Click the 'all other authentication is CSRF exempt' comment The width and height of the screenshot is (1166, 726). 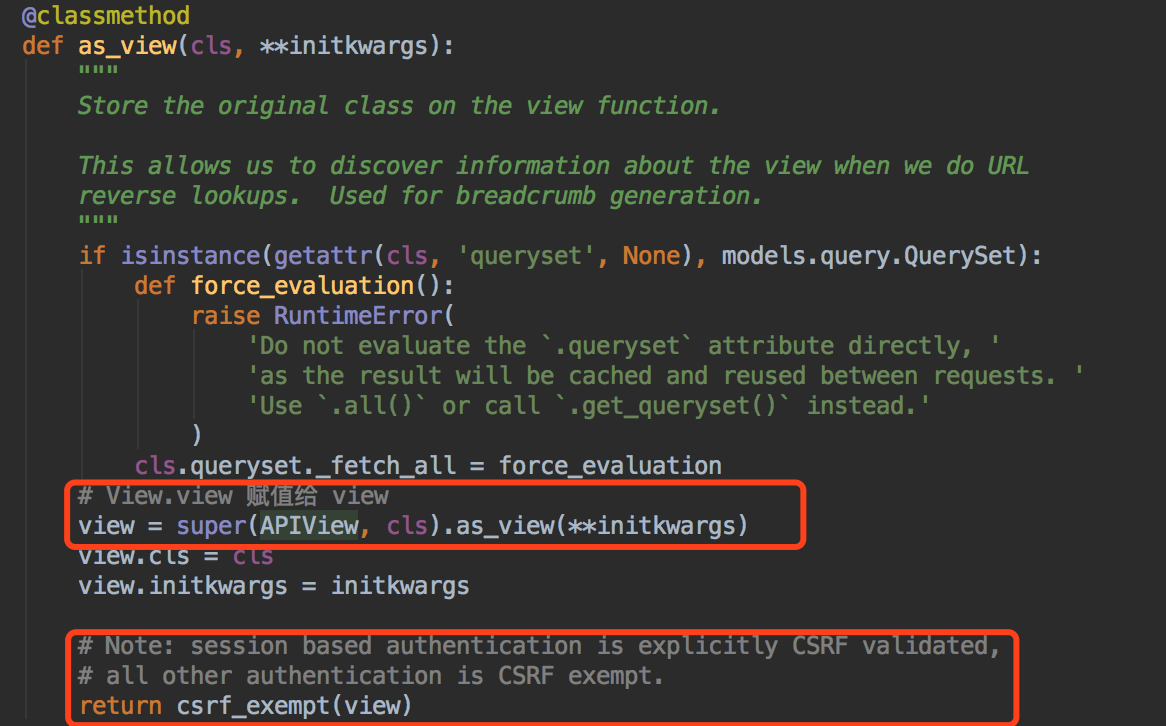pos(385,676)
